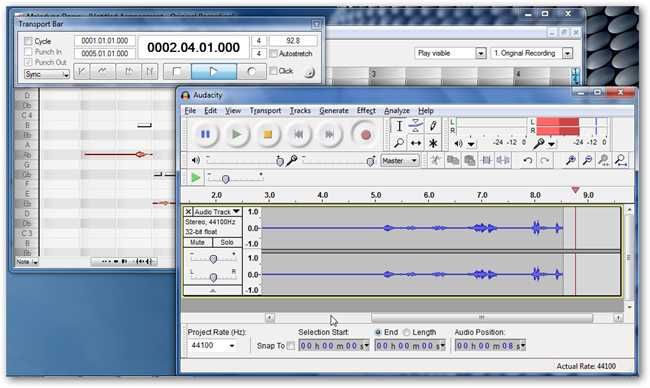This screenshot has width=650, height=388.
Task: Click the Fit Selection zoom icon
Action: (x=604, y=160)
